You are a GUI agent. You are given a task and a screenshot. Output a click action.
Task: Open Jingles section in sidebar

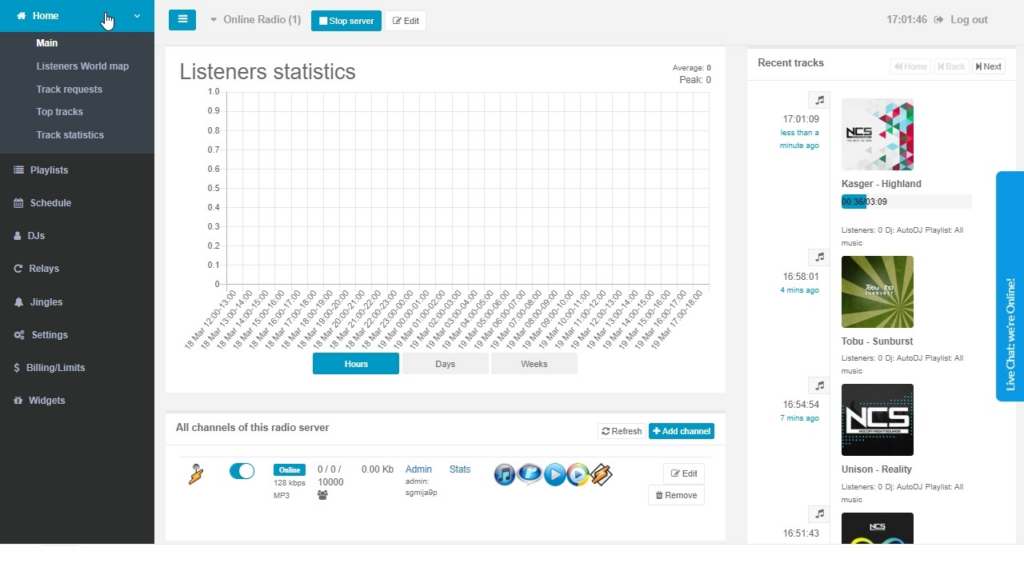click(46, 302)
